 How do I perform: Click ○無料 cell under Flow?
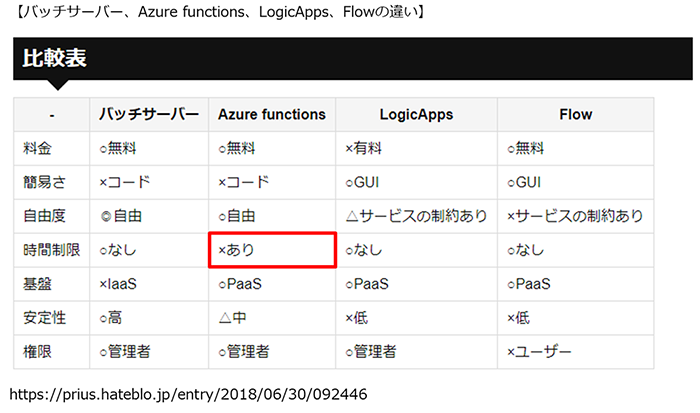point(575,148)
